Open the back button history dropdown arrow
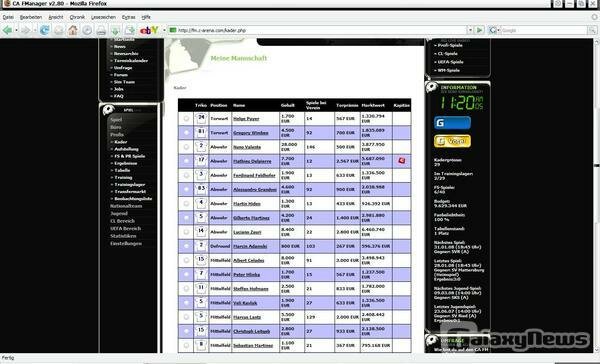 (x=16, y=30)
